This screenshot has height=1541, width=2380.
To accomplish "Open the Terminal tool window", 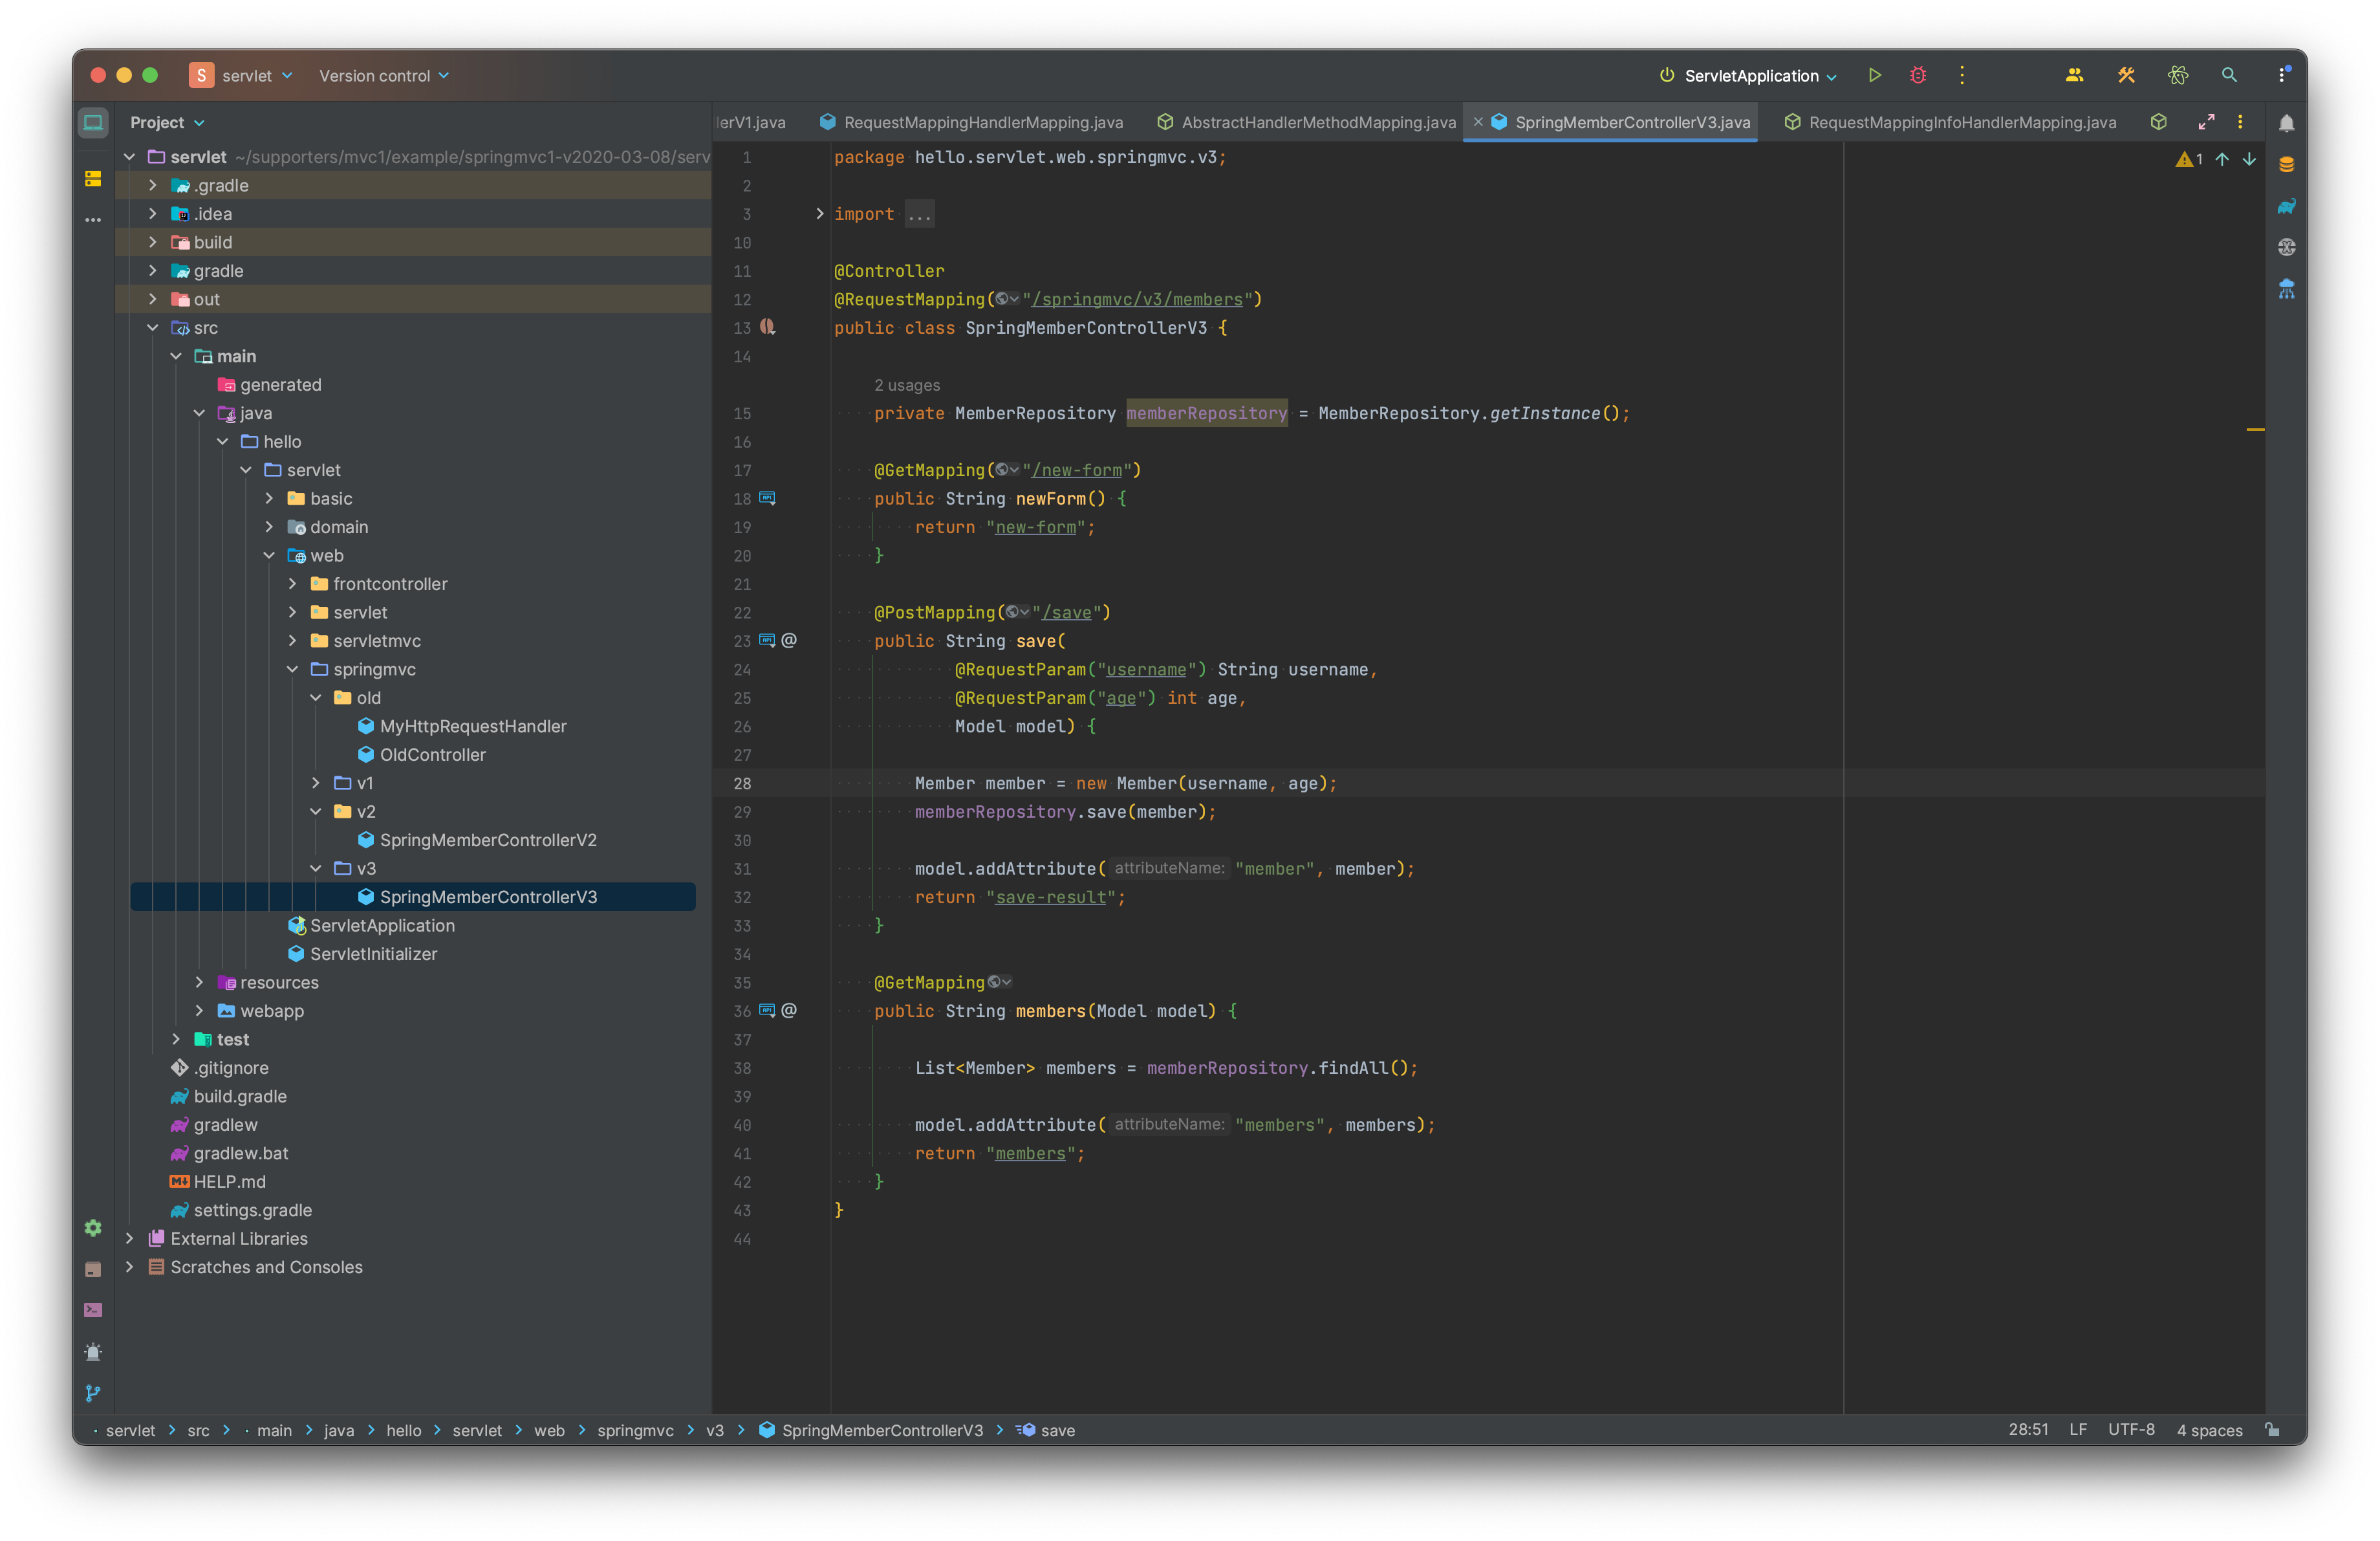I will tap(93, 1310).
